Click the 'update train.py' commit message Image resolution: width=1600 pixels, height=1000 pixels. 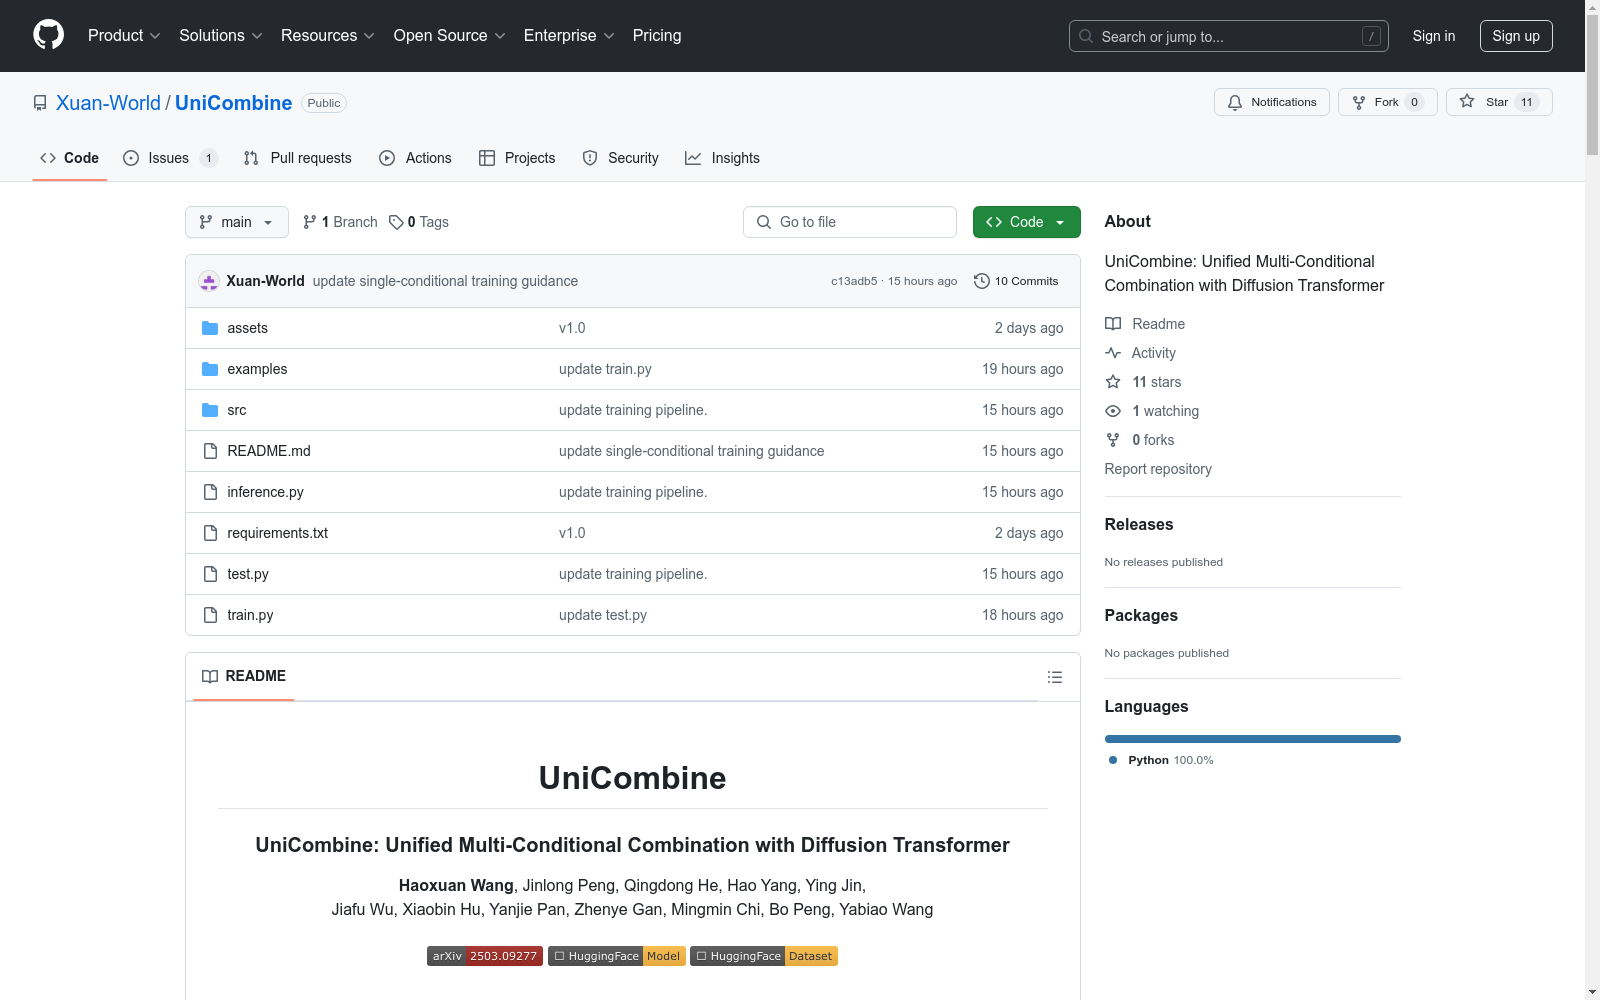tap(605, 369)
